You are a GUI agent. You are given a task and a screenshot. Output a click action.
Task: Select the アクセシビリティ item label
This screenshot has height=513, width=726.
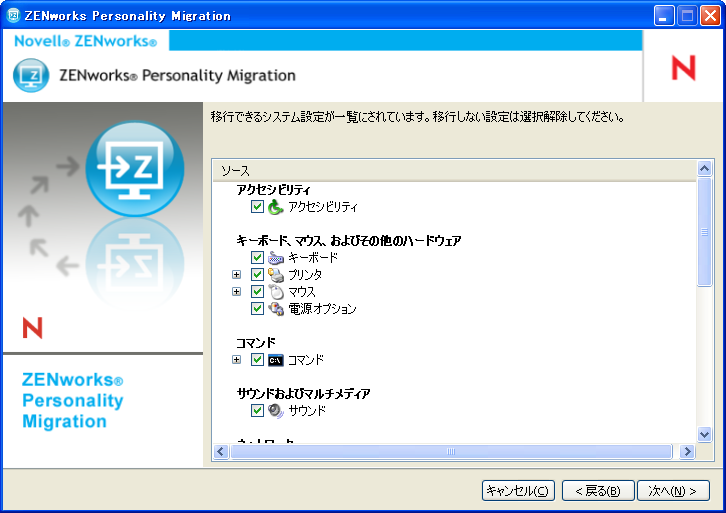[323, 206]
